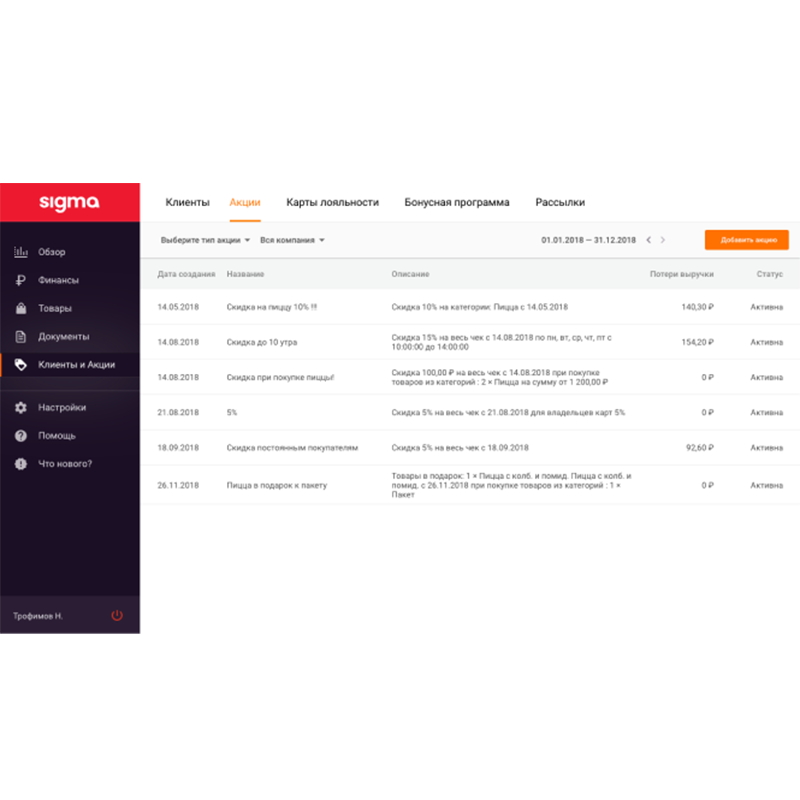The height and width of the screenshot is (800, 800).
Task: Click description Скидка 5% на весь чек с 18.09.2018
Action: click(x=460, y=447)
